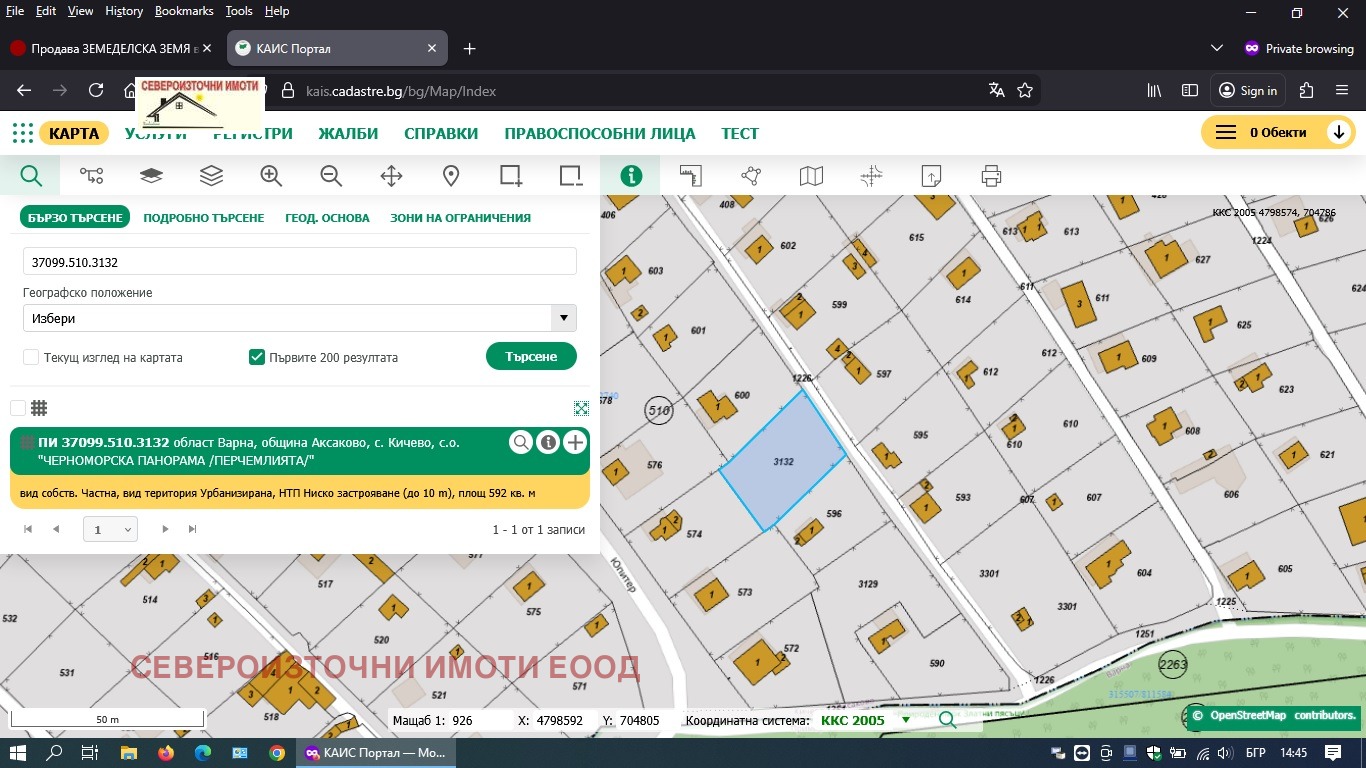
Task: Open the map export document icon
Action: point(930,175)
